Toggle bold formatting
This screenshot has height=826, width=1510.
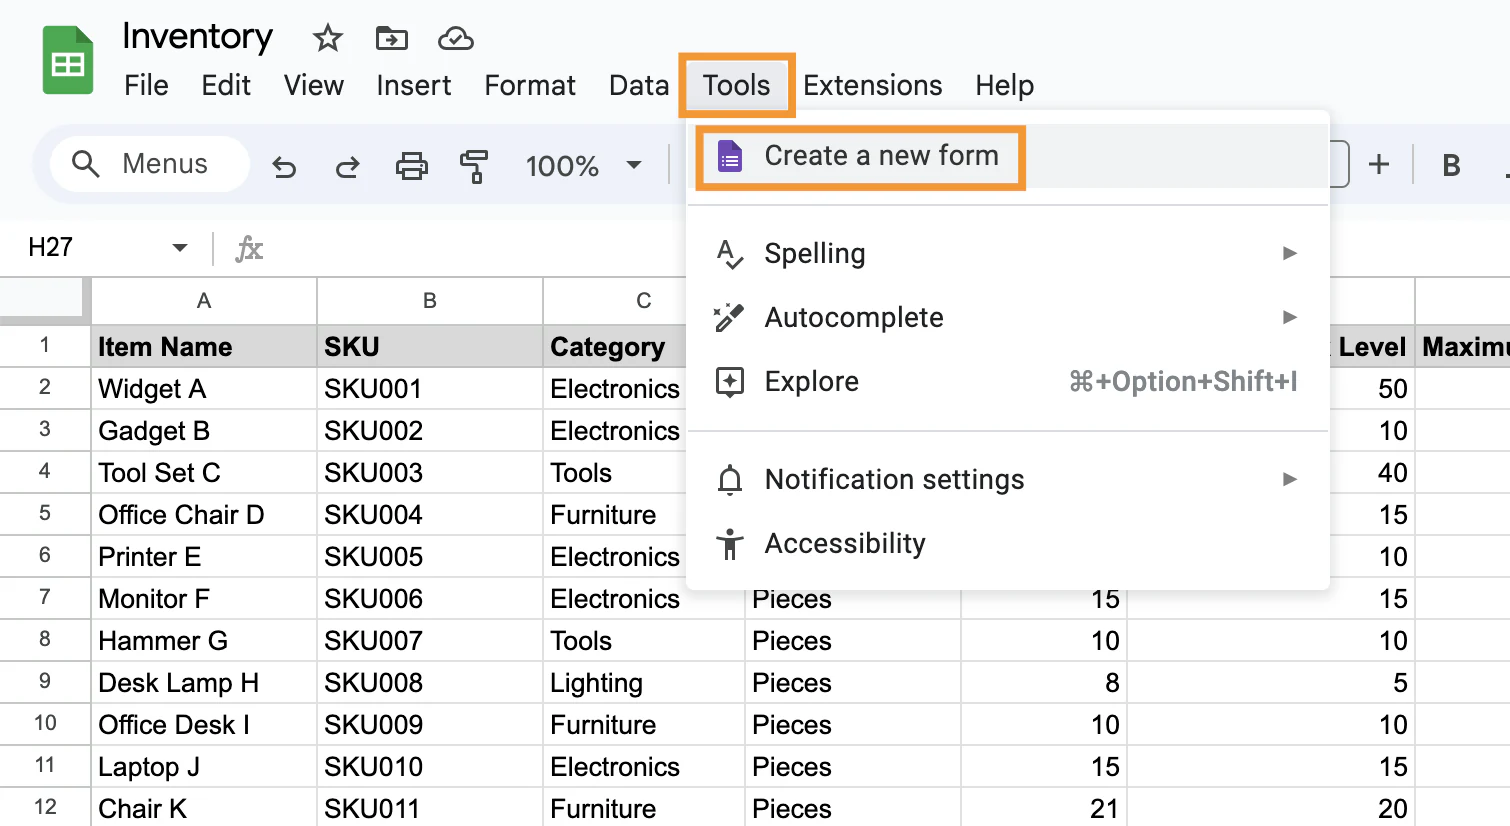click(1451, 166)
